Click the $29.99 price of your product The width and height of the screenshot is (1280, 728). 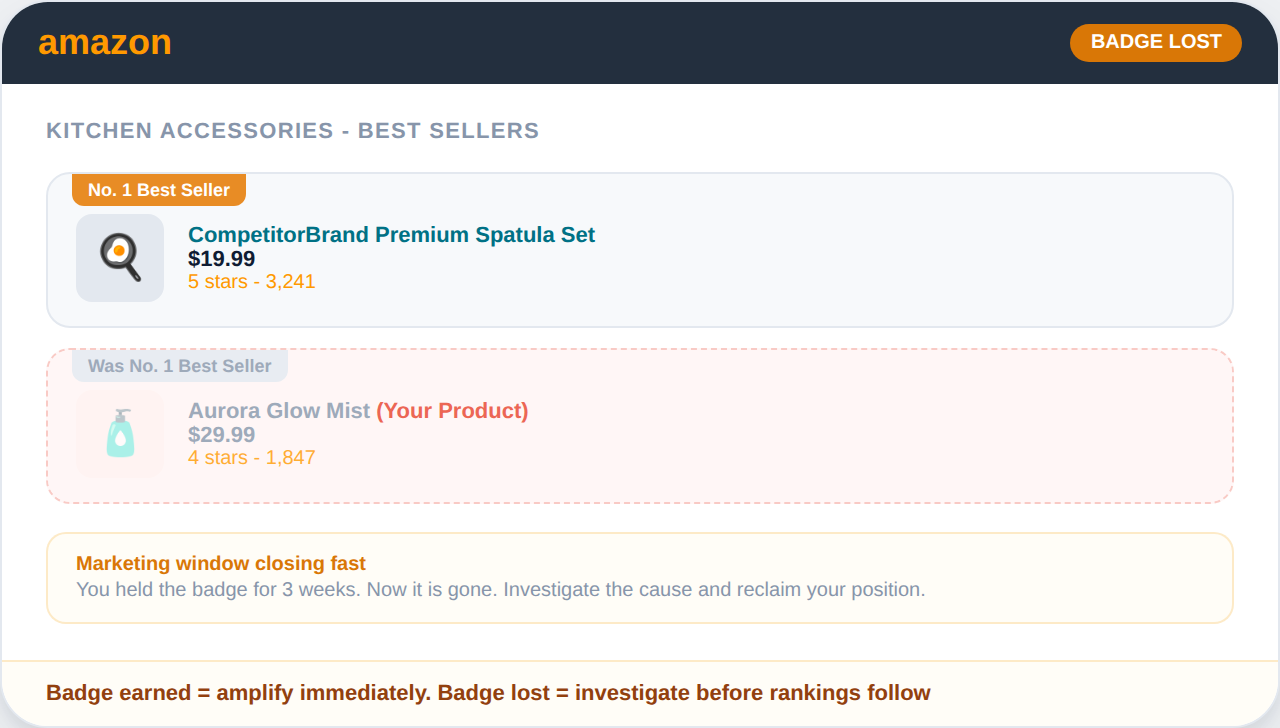[x=221, y=435]
